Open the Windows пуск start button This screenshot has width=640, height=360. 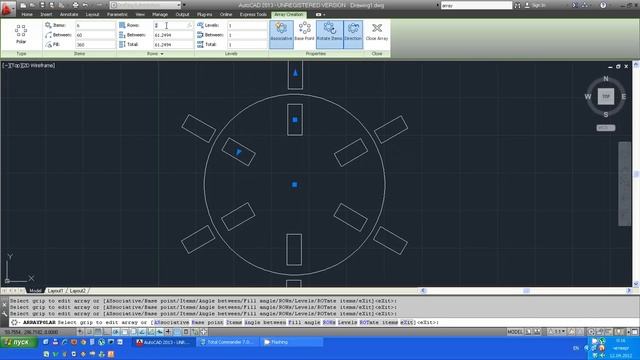point(19,342)
